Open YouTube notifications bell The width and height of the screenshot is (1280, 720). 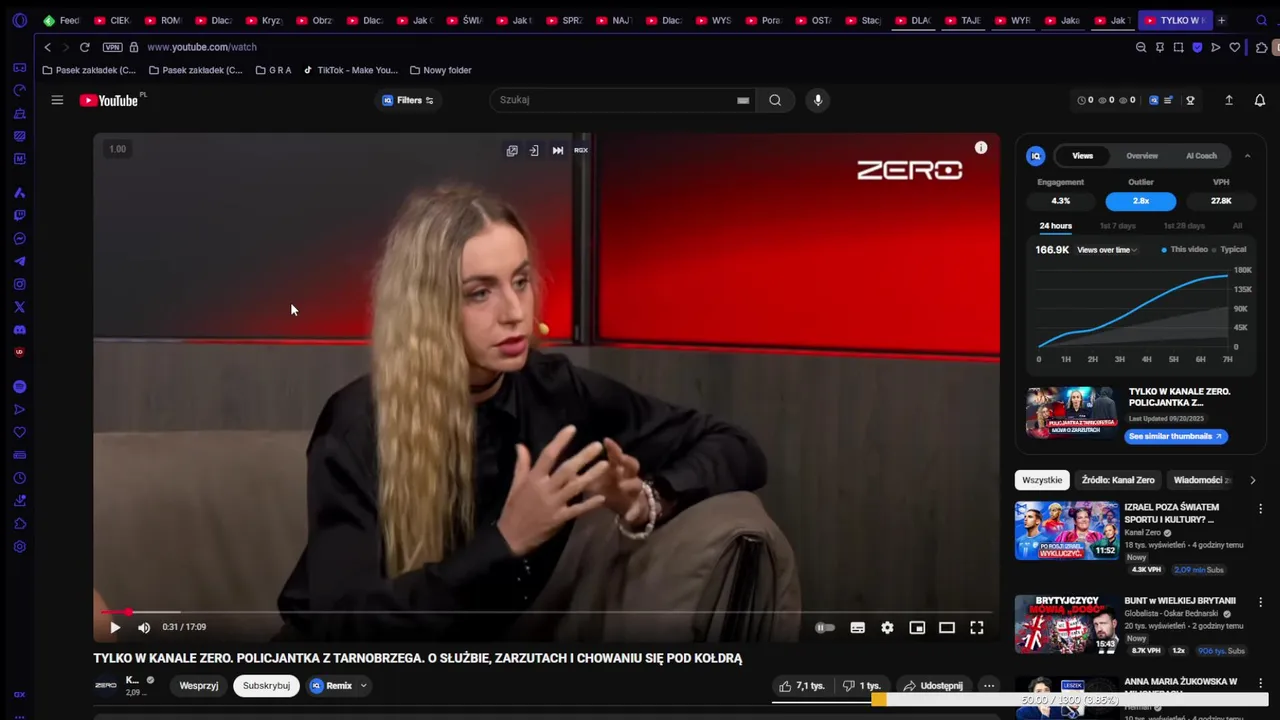1260,100
